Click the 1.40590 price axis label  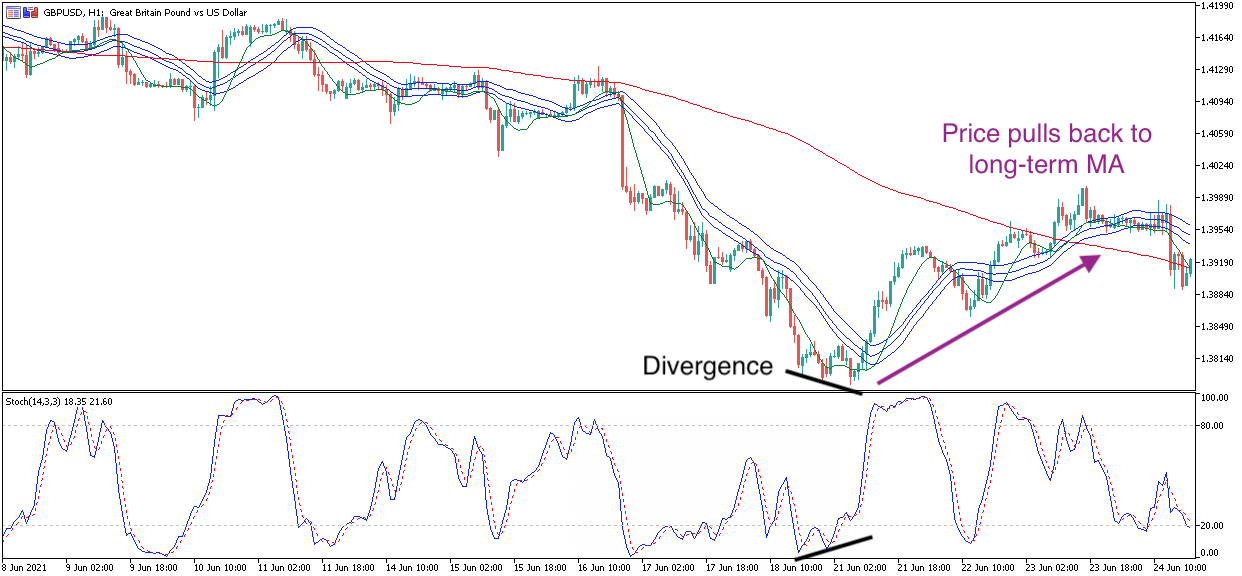coord(1215,134)
